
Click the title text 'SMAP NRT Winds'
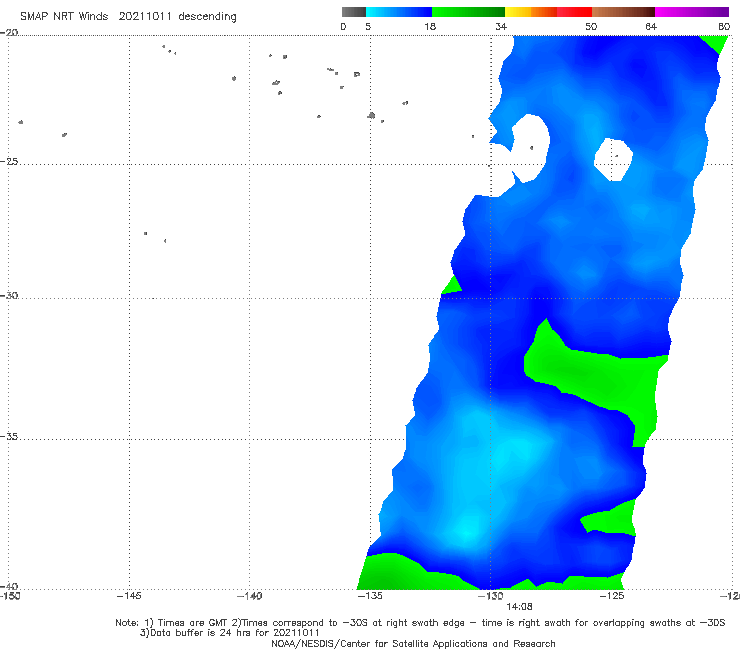point(64,16)
